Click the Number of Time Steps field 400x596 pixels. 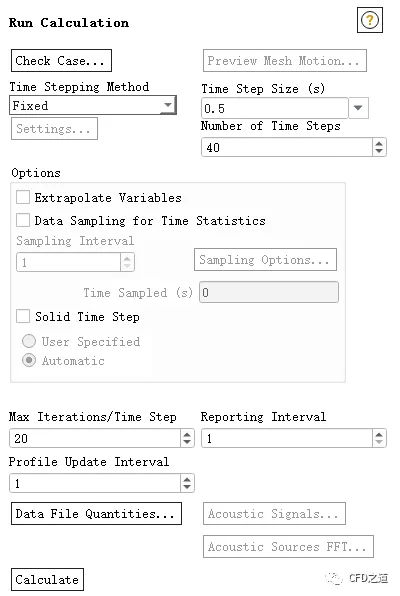pyautogui.click(x=287, y=147)
